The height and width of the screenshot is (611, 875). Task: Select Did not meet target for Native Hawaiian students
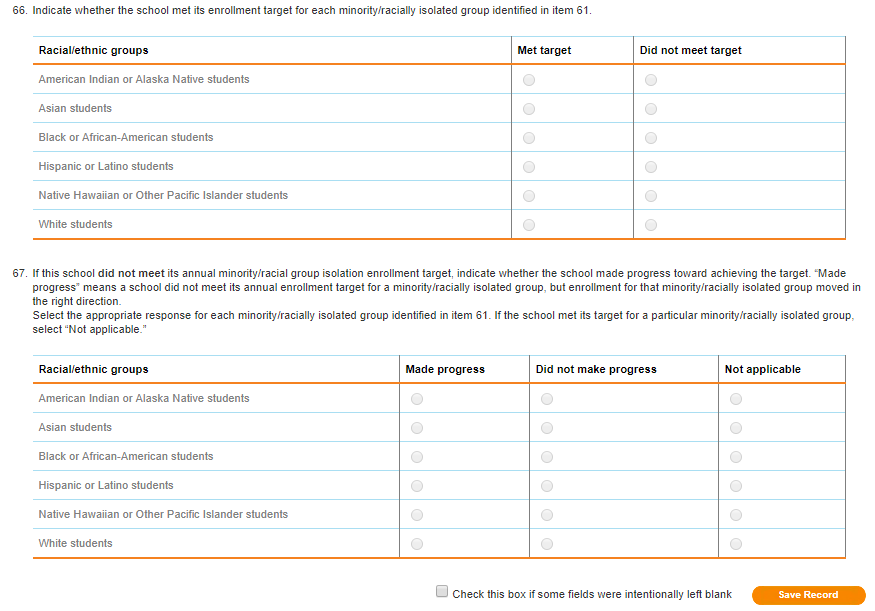(x=651, y=196)
